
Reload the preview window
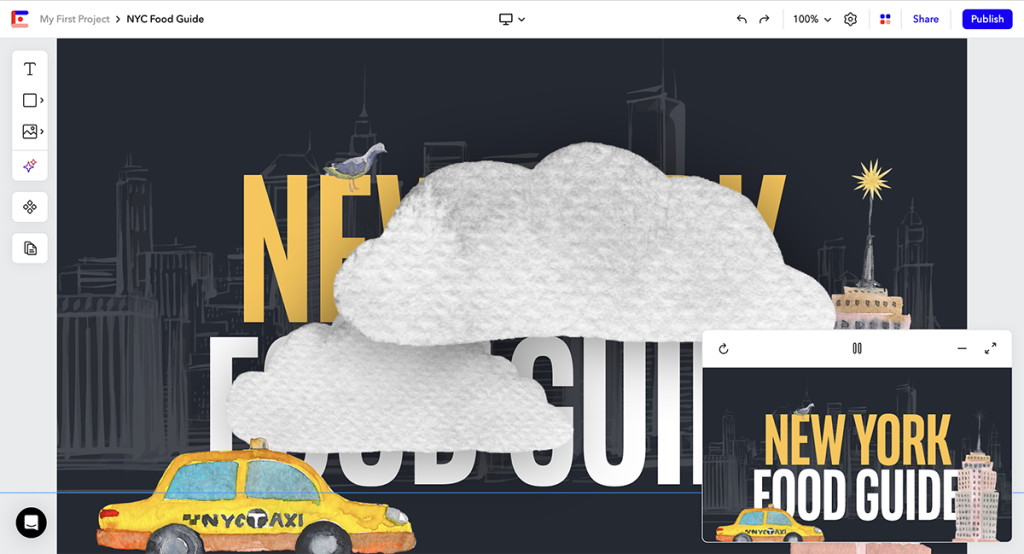click(x=724, y=348)
